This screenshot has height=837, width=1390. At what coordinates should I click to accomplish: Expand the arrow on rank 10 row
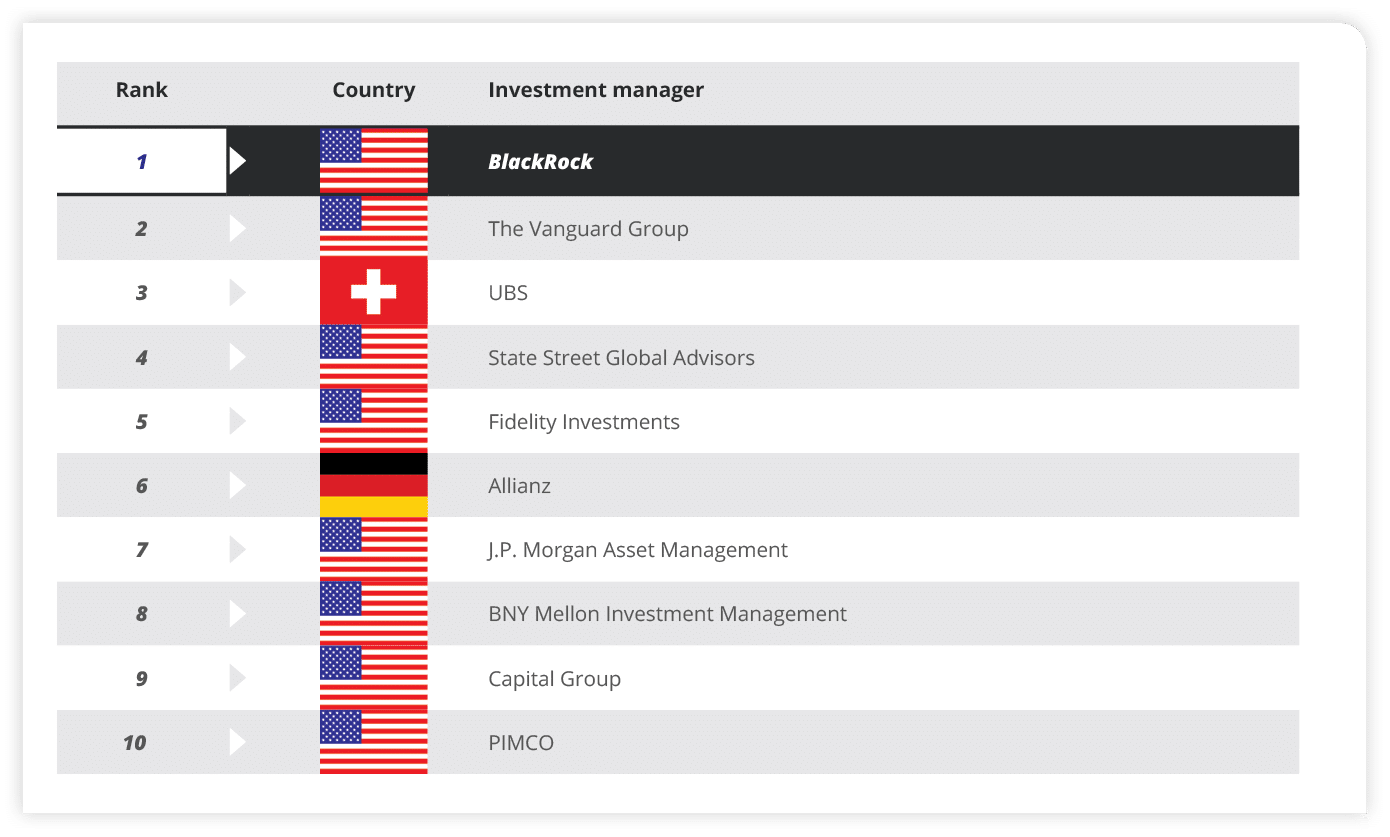pos(237,742)
